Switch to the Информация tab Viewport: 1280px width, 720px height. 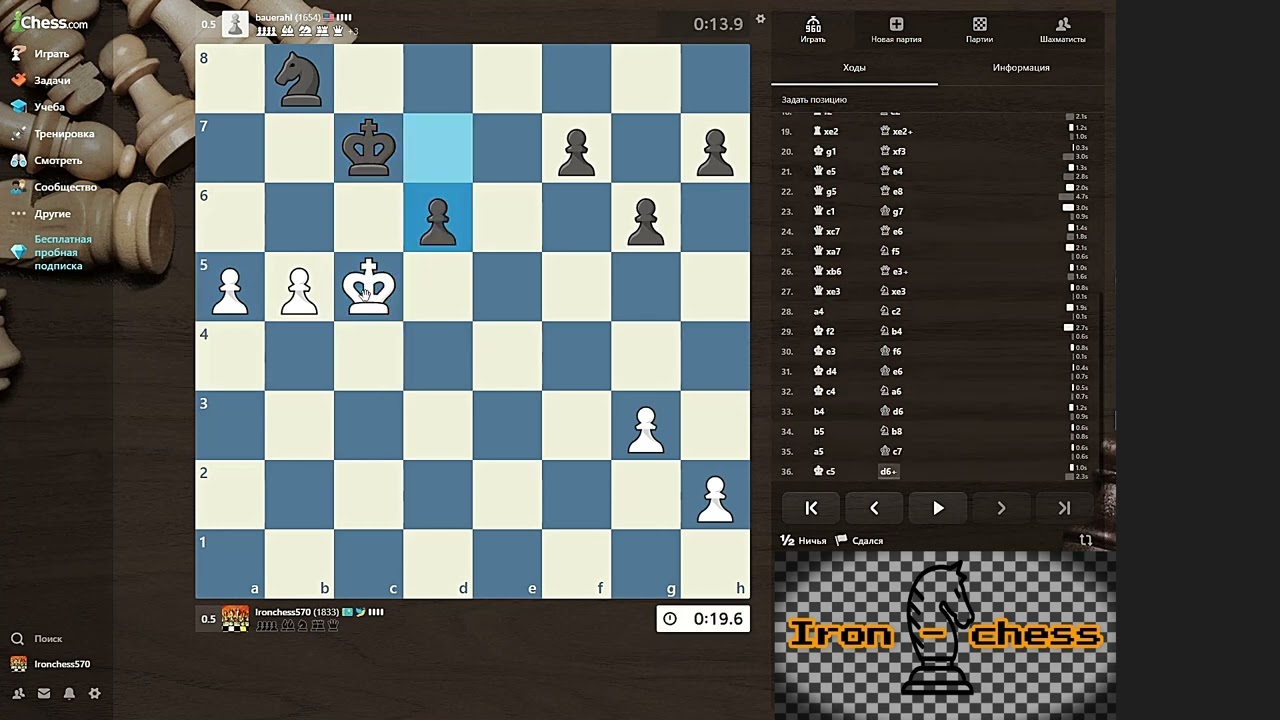(x=1021, y=68)
